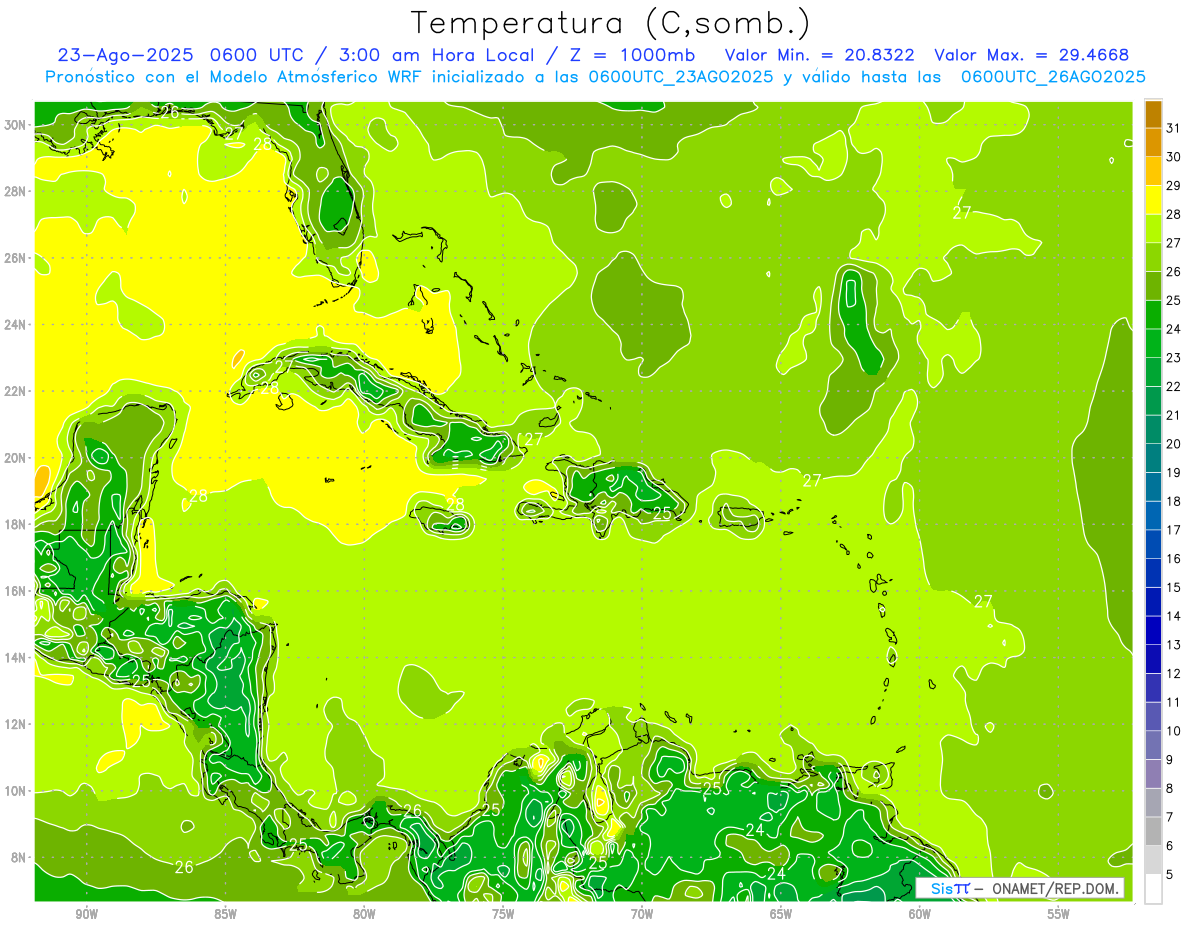Select legend value 14 on the color bar

(x=1174, y=616)
